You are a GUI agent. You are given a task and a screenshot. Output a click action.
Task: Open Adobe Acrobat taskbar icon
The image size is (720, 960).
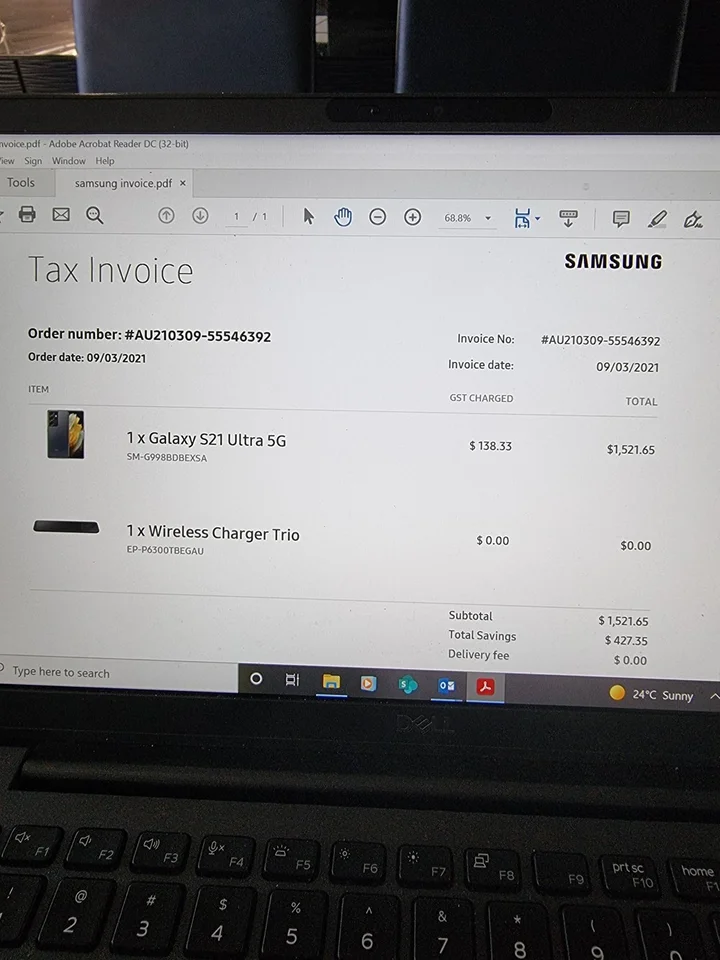coord(486,687)
